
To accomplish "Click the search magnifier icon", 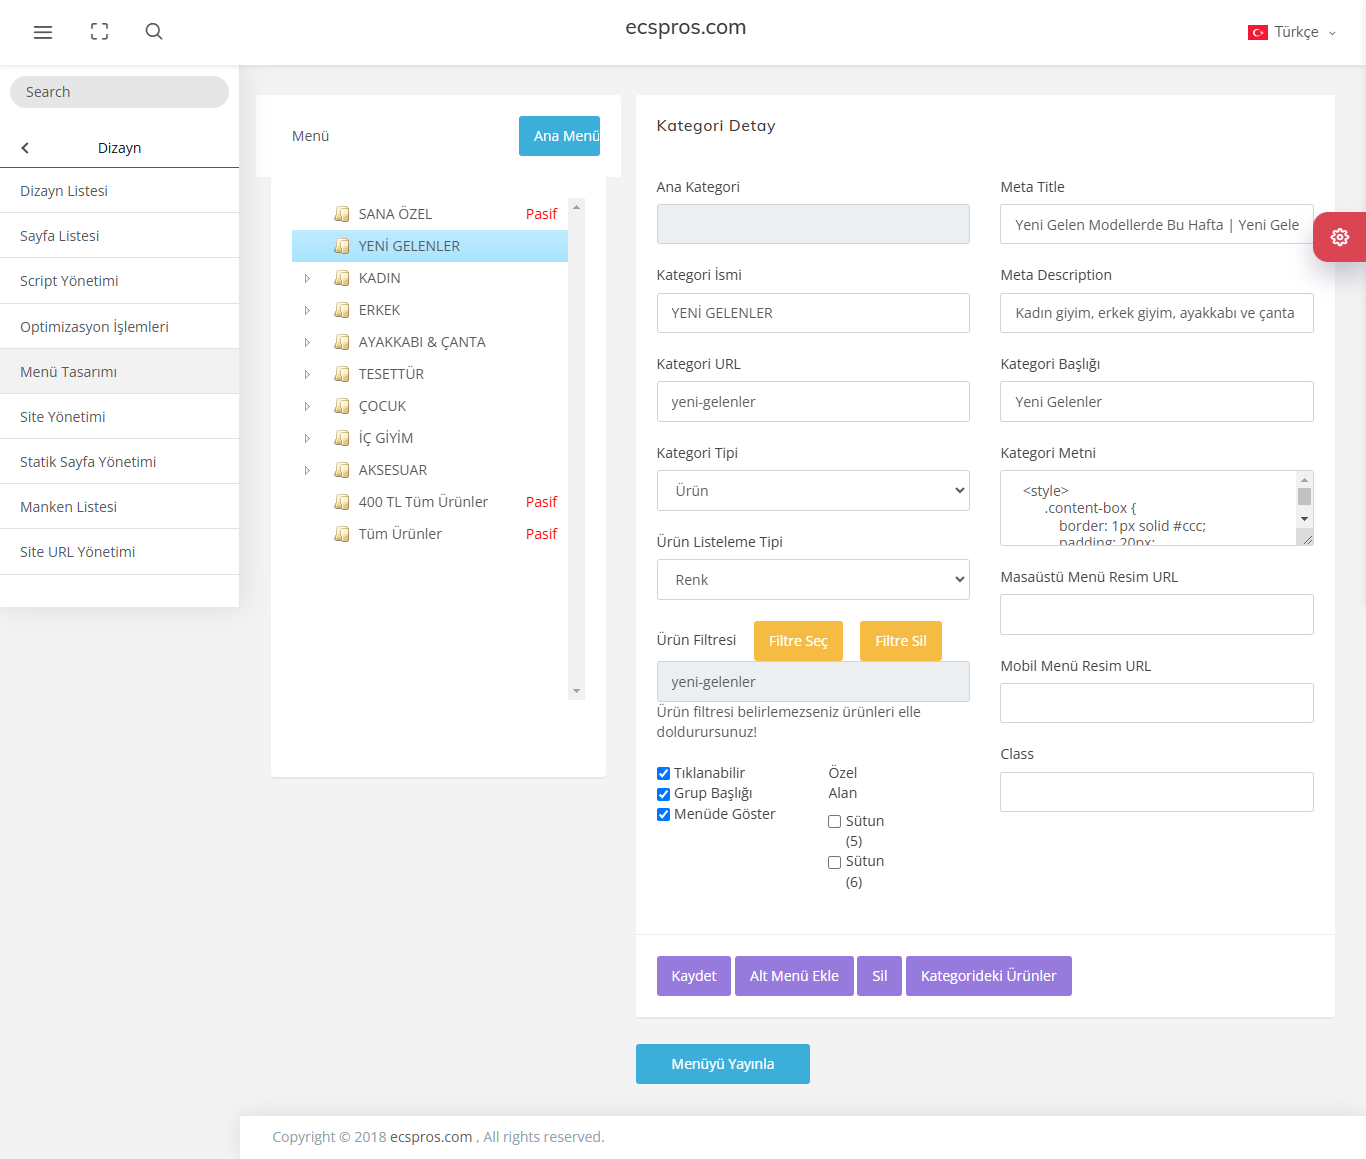I will click(x=154, y=32).
